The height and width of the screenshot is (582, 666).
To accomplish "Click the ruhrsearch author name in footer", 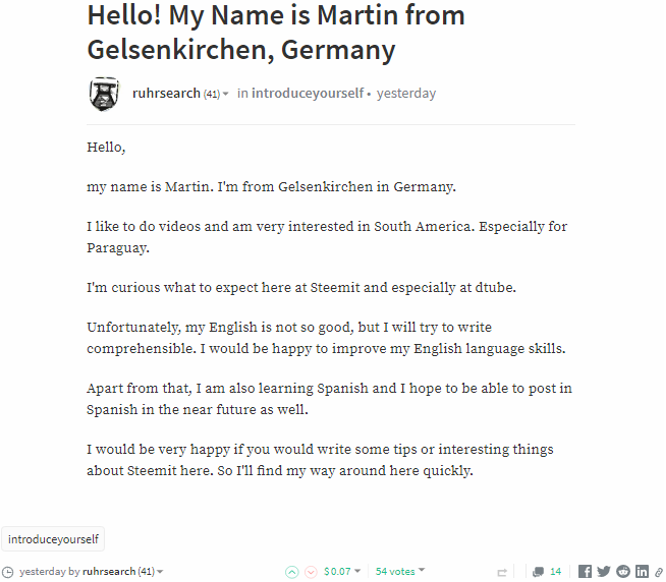I will [x=109, y=572].
